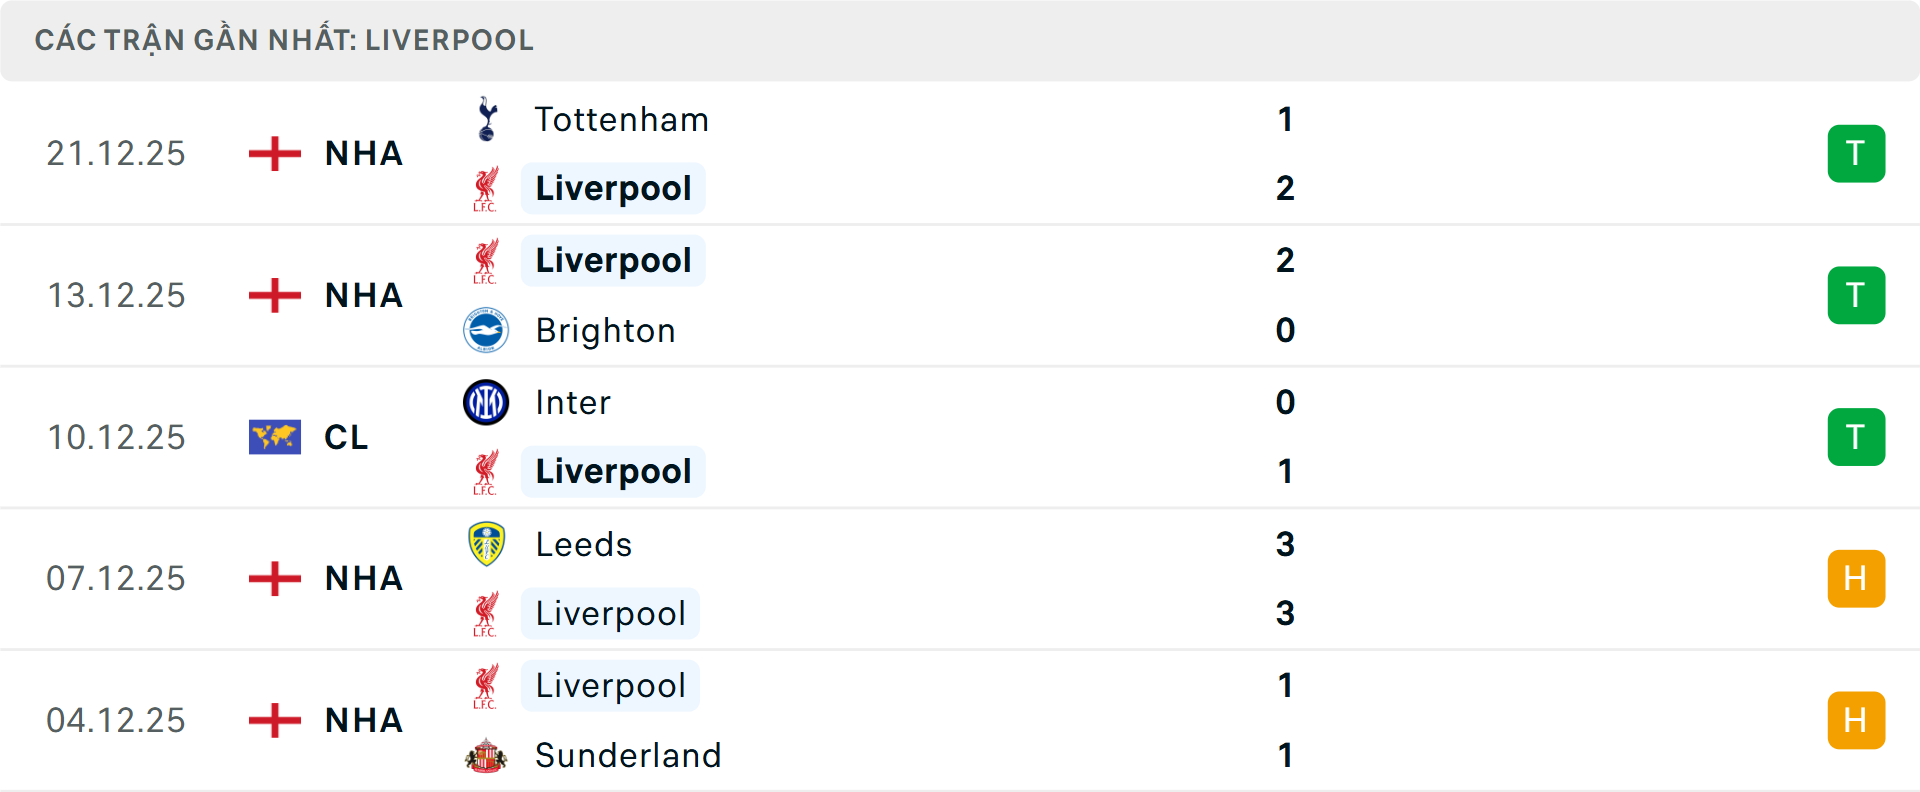Click the Brighton team name
Screen dimensions: 1920x792
605,330
